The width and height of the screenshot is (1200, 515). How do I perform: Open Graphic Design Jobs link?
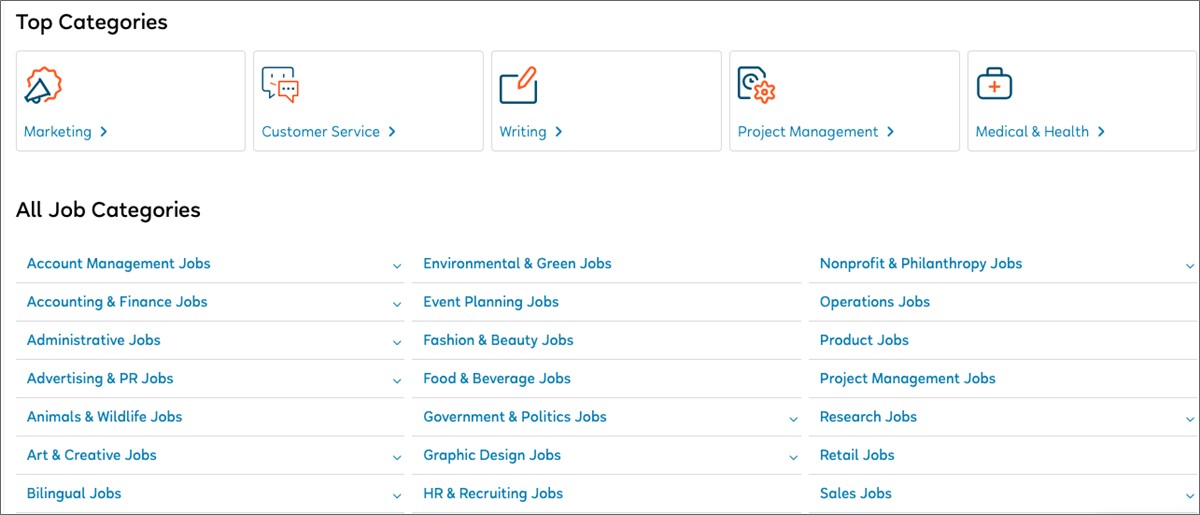pyautogui.click(x=492, y=455)
